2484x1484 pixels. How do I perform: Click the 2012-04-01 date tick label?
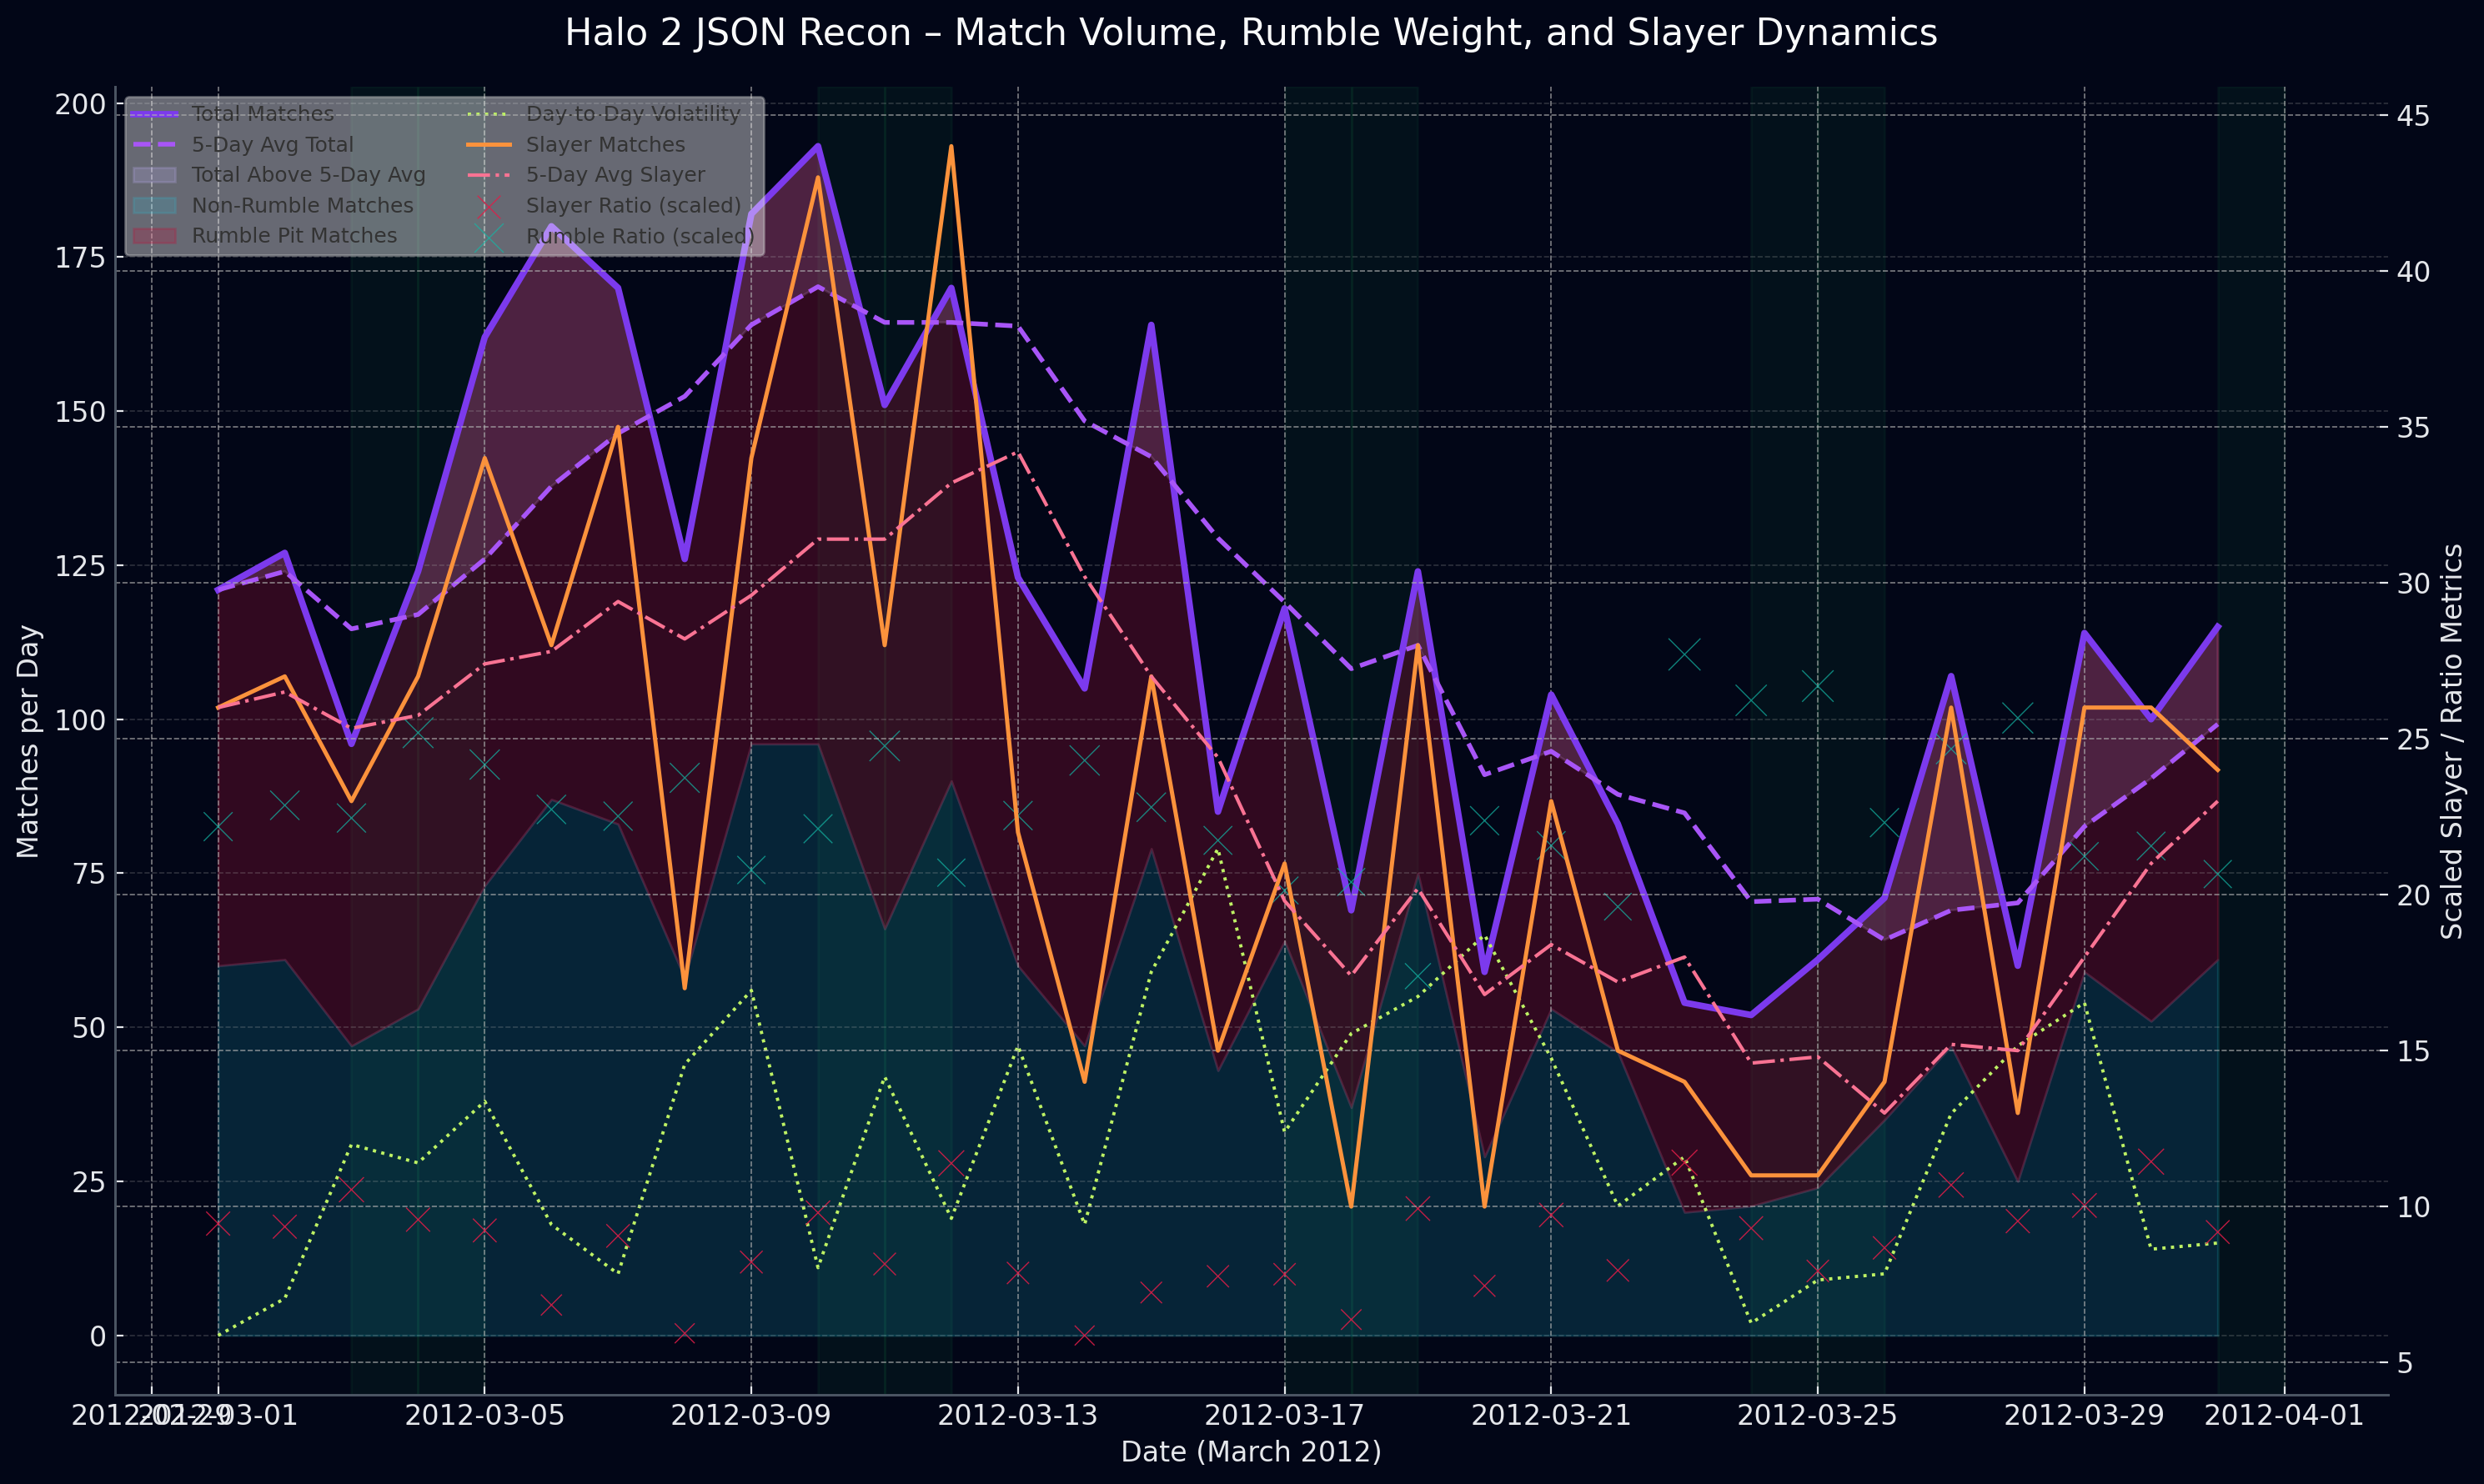2284,1416
